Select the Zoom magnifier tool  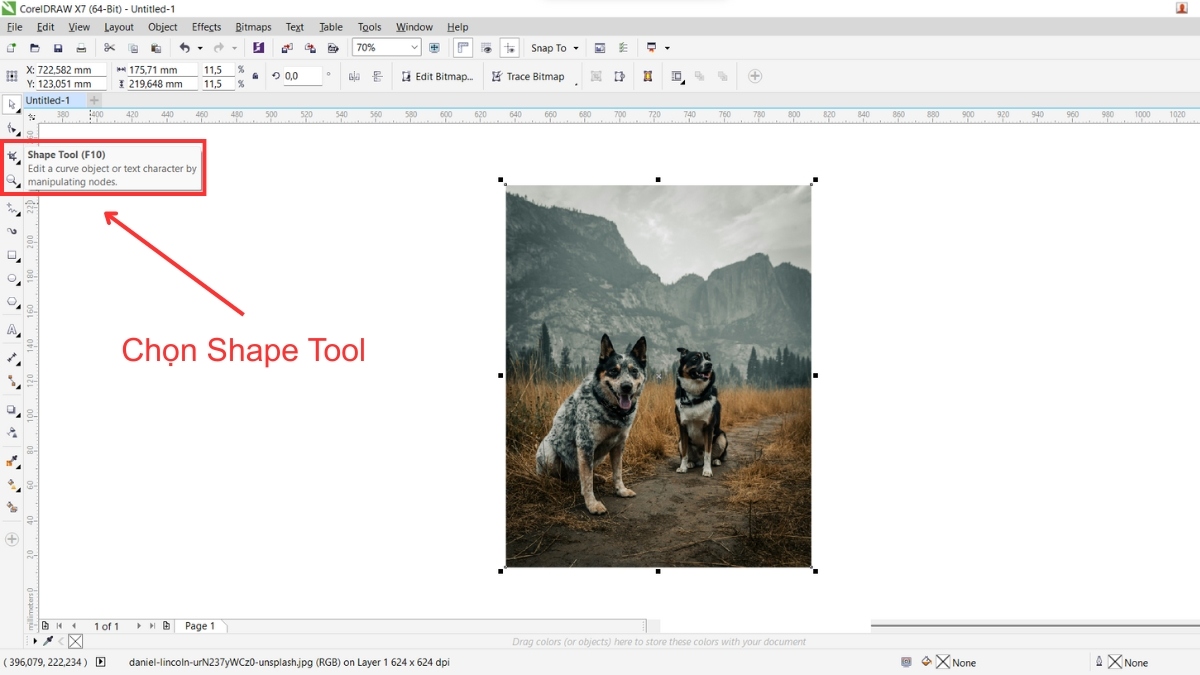coord(12,181)
